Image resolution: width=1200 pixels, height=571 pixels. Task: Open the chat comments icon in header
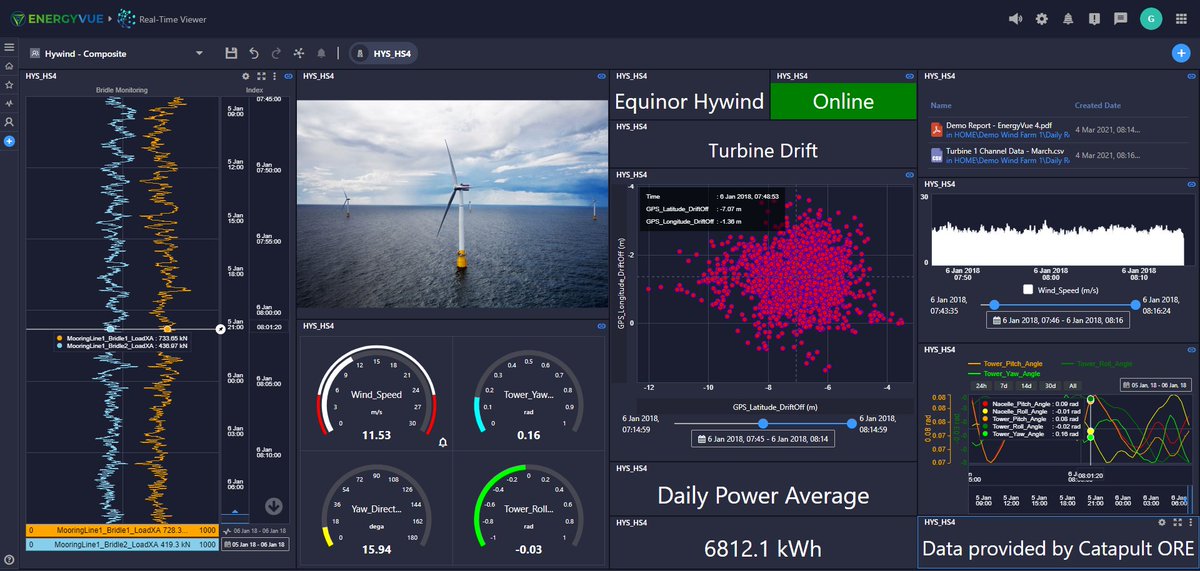[1120, 18]
